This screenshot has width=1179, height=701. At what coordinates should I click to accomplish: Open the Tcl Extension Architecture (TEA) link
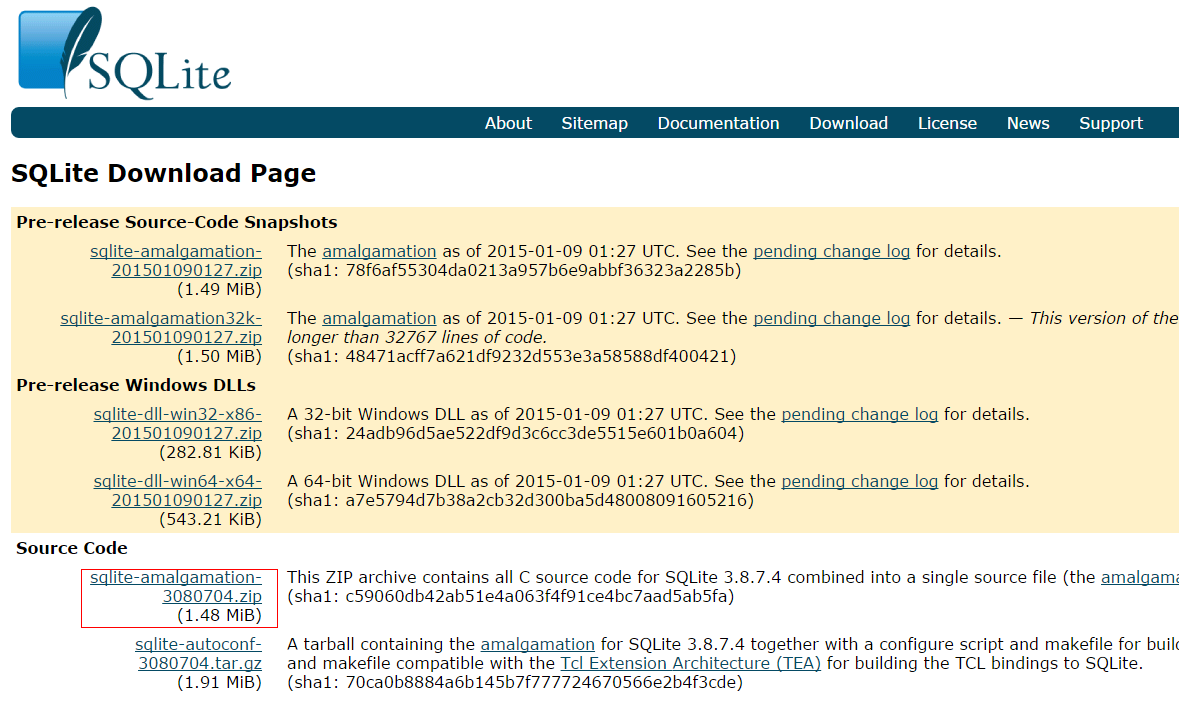(690, 663)
